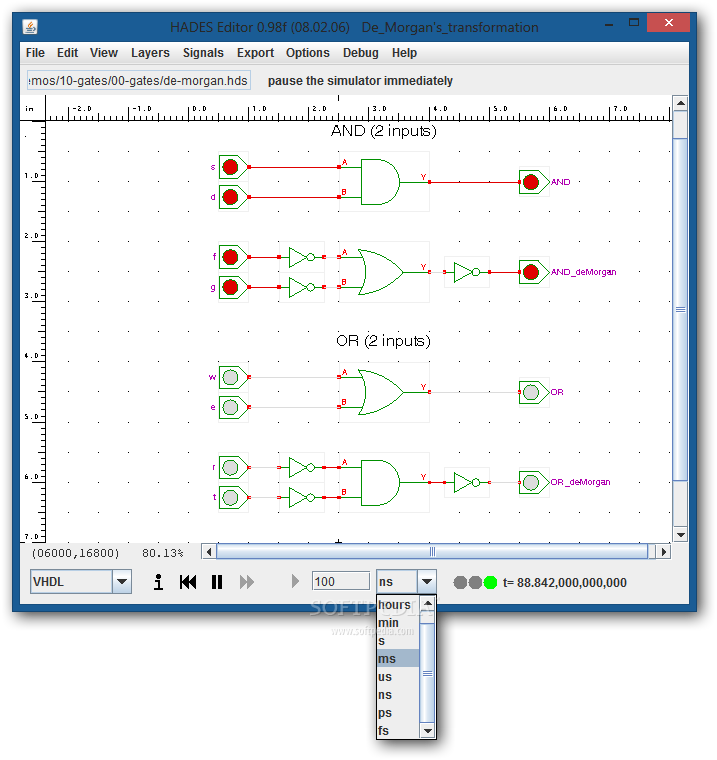Image resolution: width=717 pixels, height=760 pixels.
Task: Open the Export menu
Action: coord(255,53)
